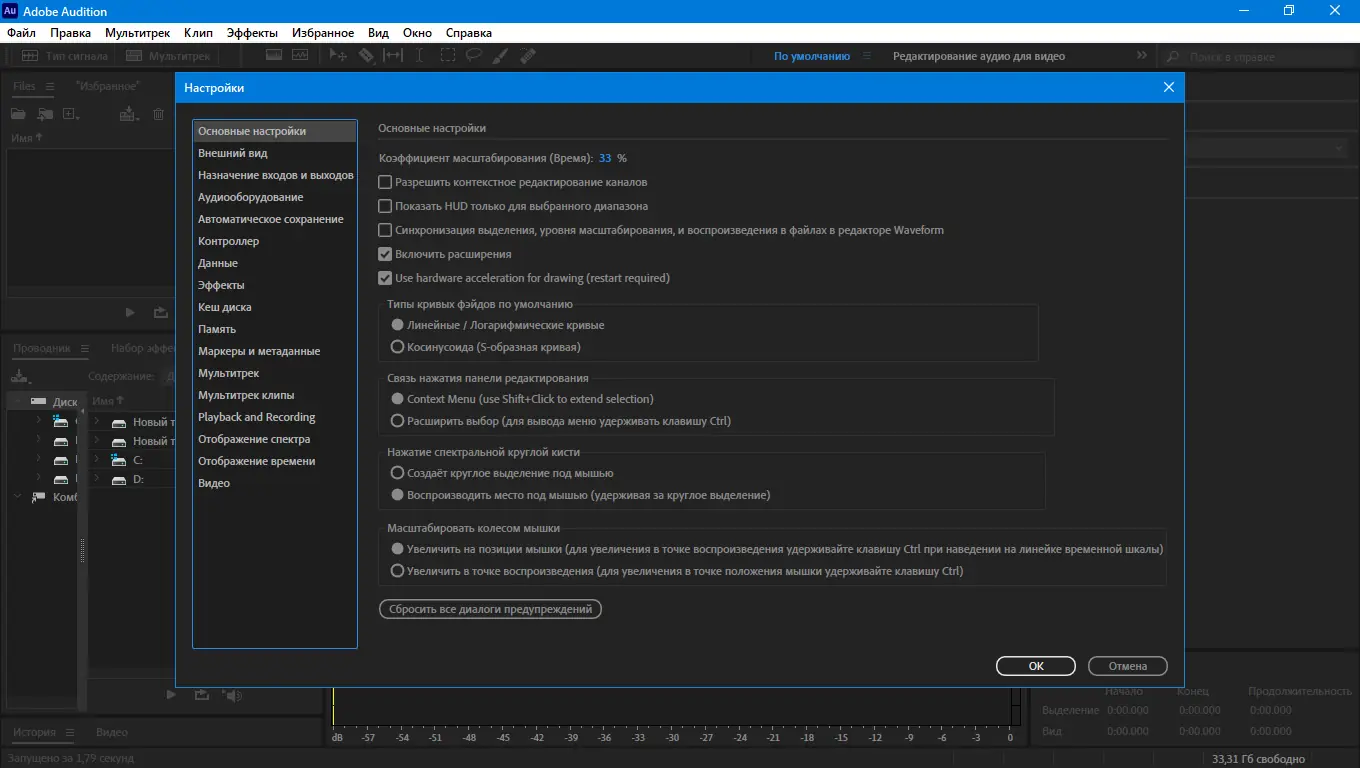Viewport: 1360px width, 768px height.
Task: Click the Open File folder icon
Action: 19,114
